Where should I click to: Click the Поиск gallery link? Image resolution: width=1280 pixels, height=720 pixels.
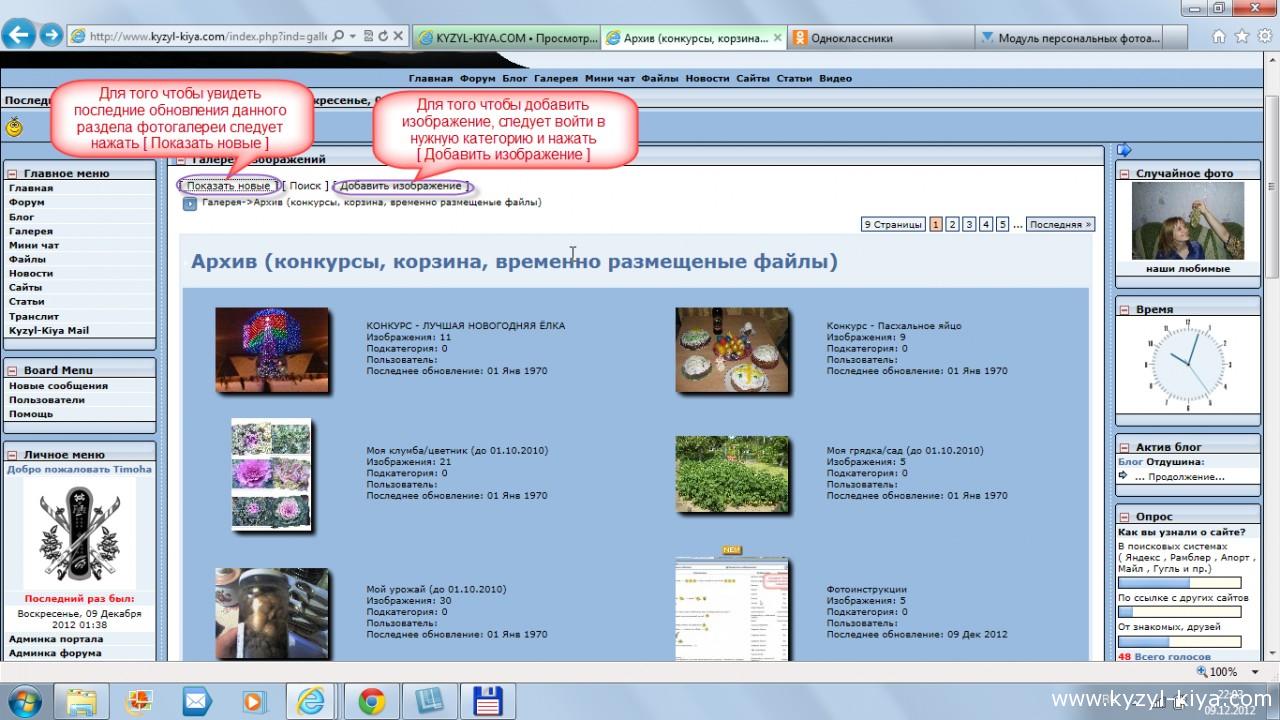pyautogui.click(x=305, y=186)
